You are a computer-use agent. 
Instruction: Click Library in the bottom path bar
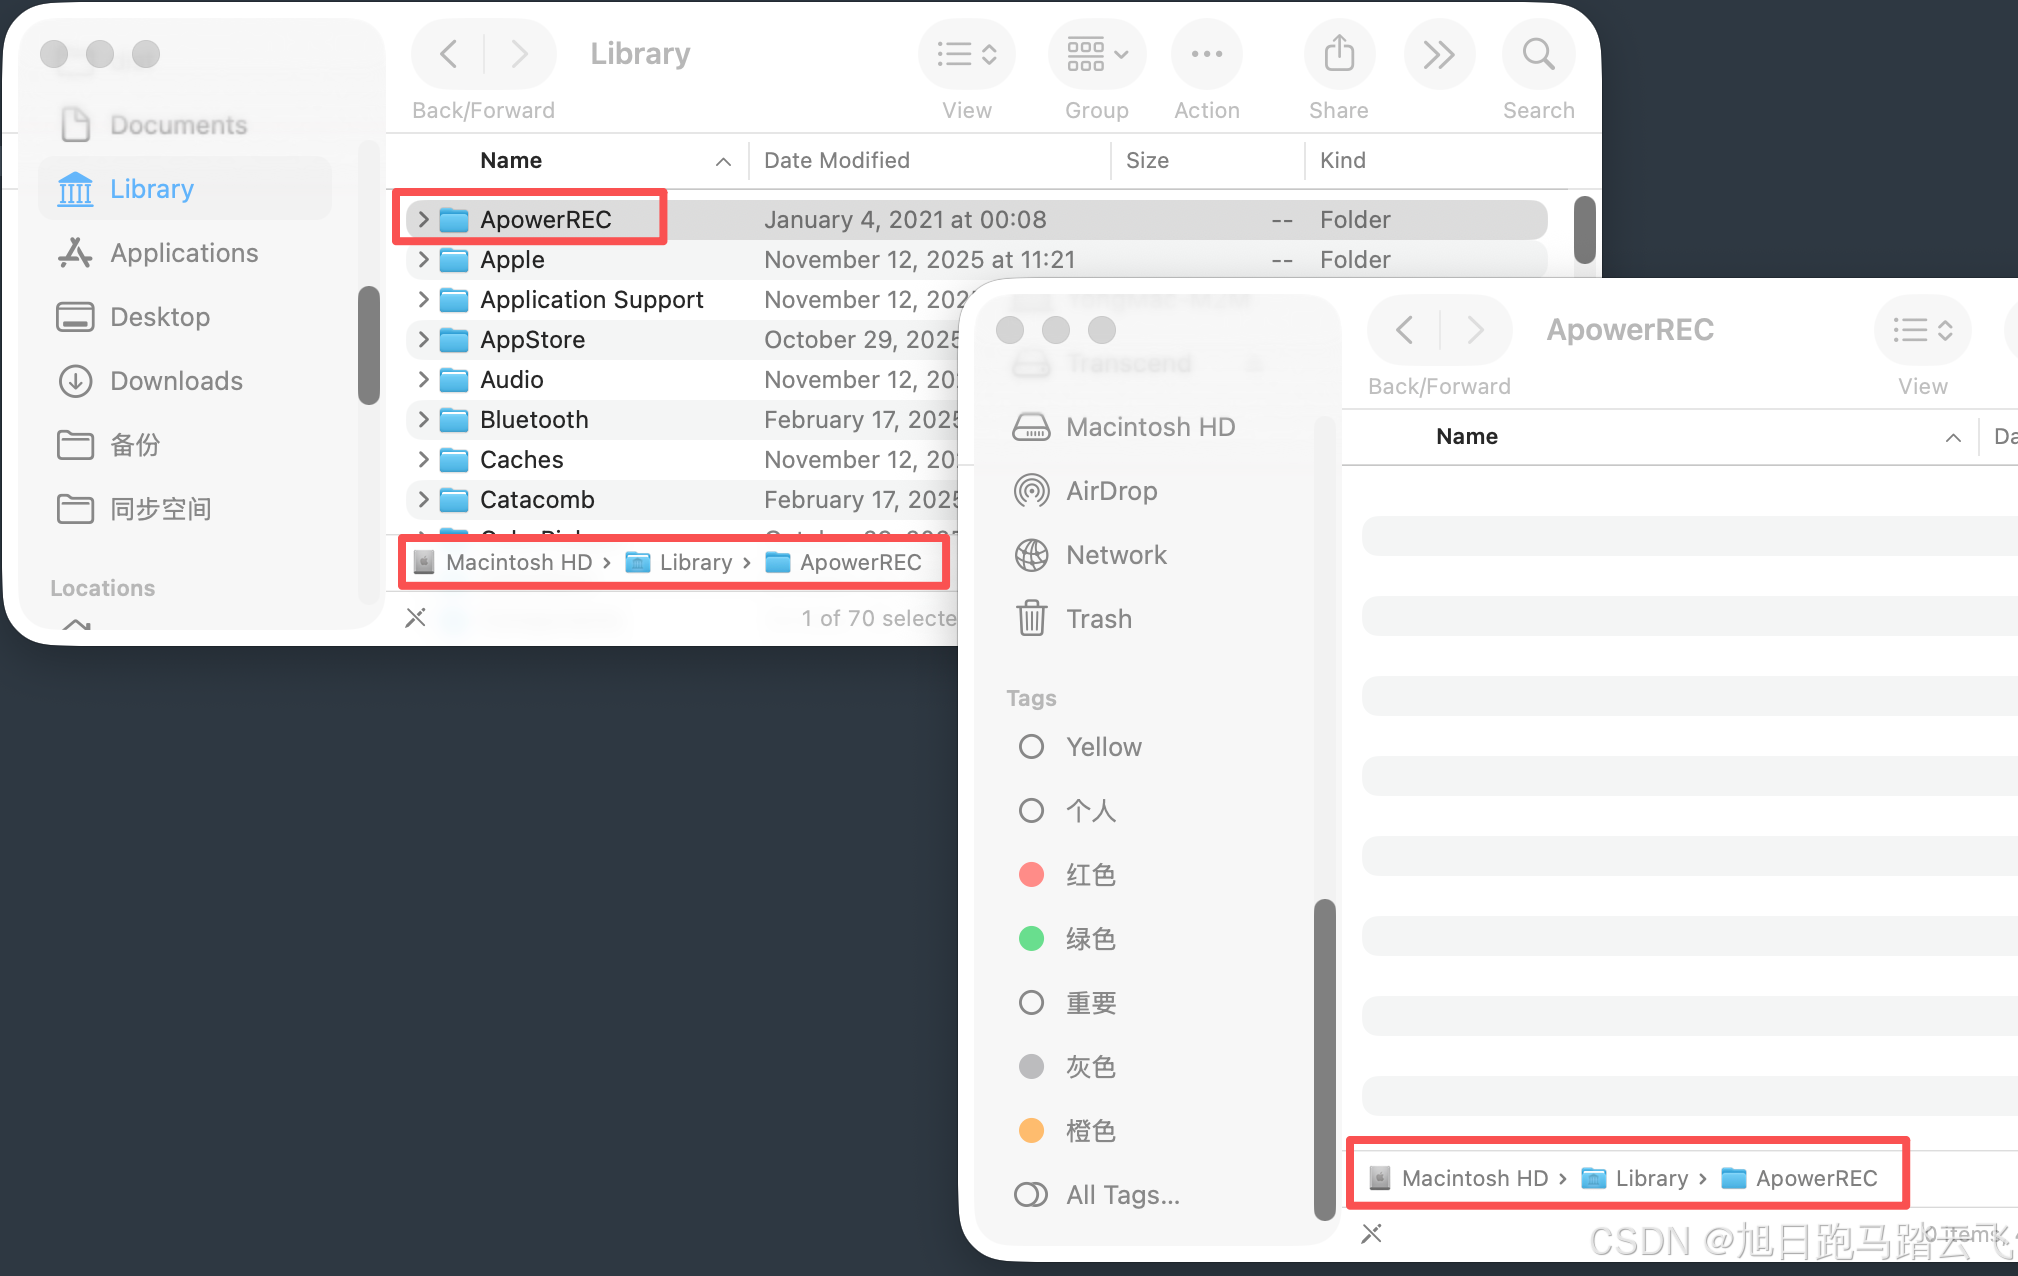pyautogui.click(x=1651, y=1178)
